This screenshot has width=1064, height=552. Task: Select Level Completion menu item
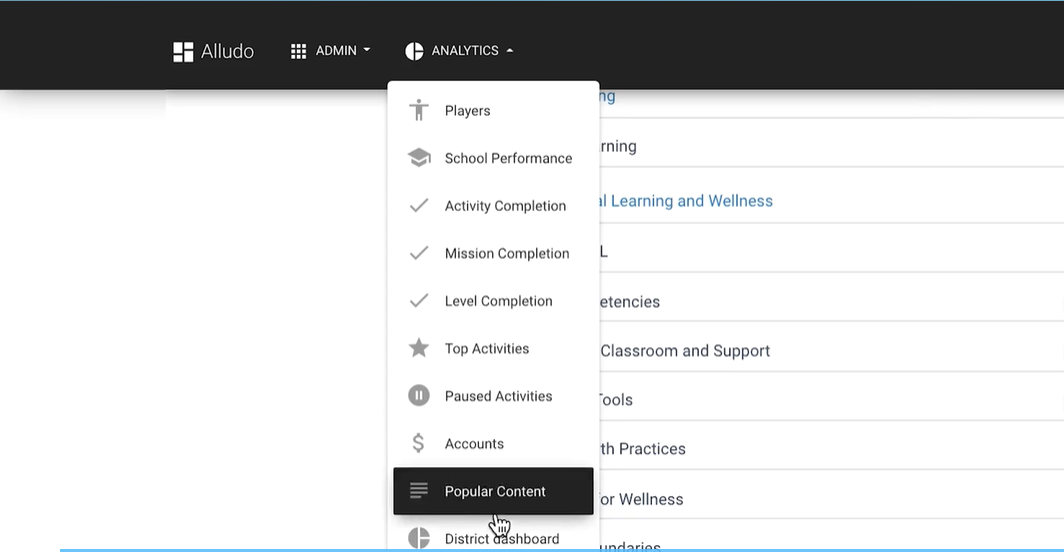point(493,301)
